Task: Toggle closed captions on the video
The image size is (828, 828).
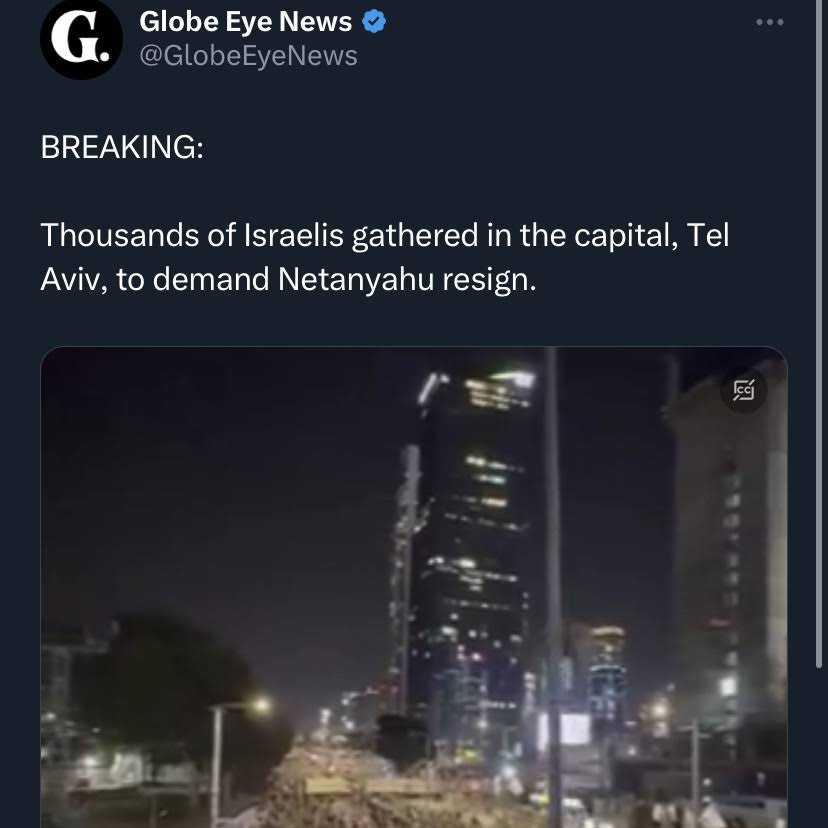Action: pos(744,390)
